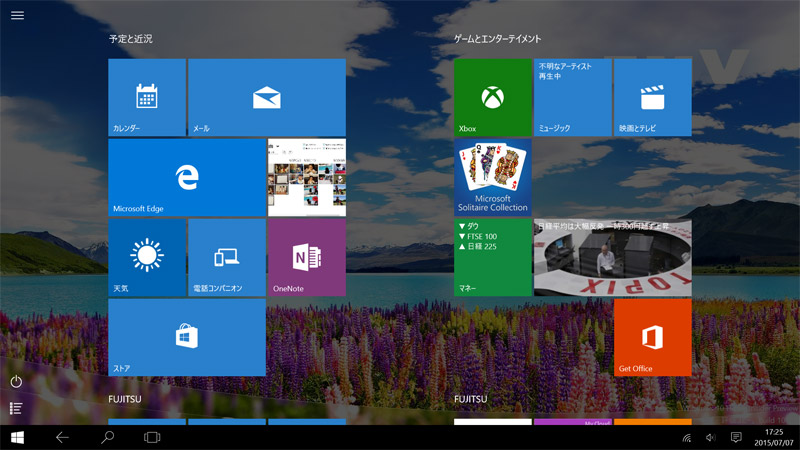800x450 pixels.
Task: Open the Photos live tile thumbnail
Action: click(x=306, y=177)
